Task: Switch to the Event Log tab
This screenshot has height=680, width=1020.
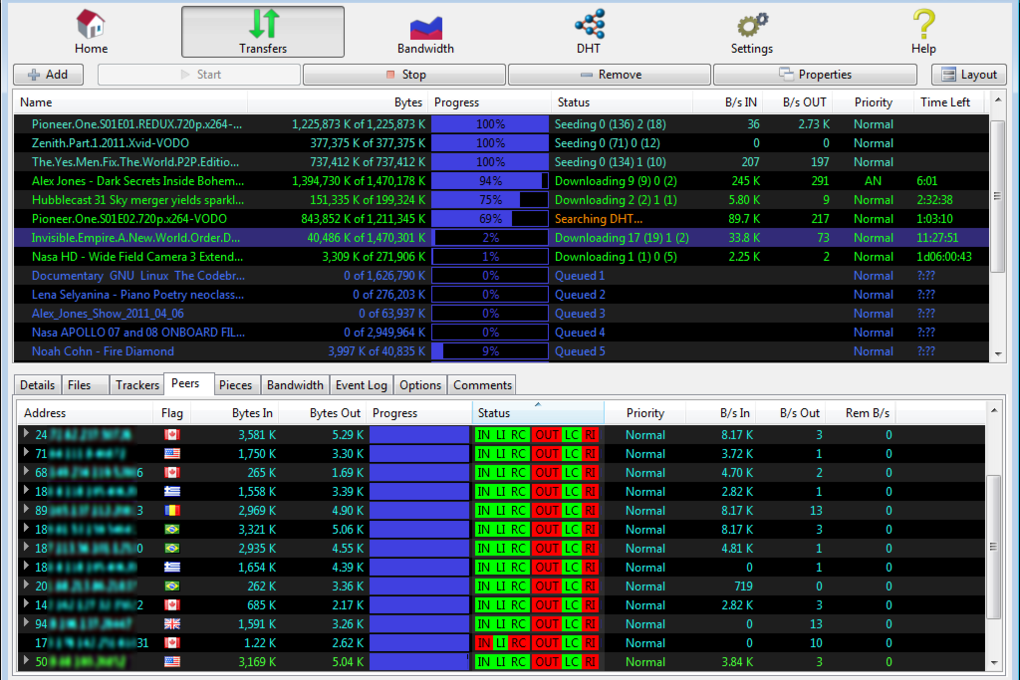Action: (361, 385)
